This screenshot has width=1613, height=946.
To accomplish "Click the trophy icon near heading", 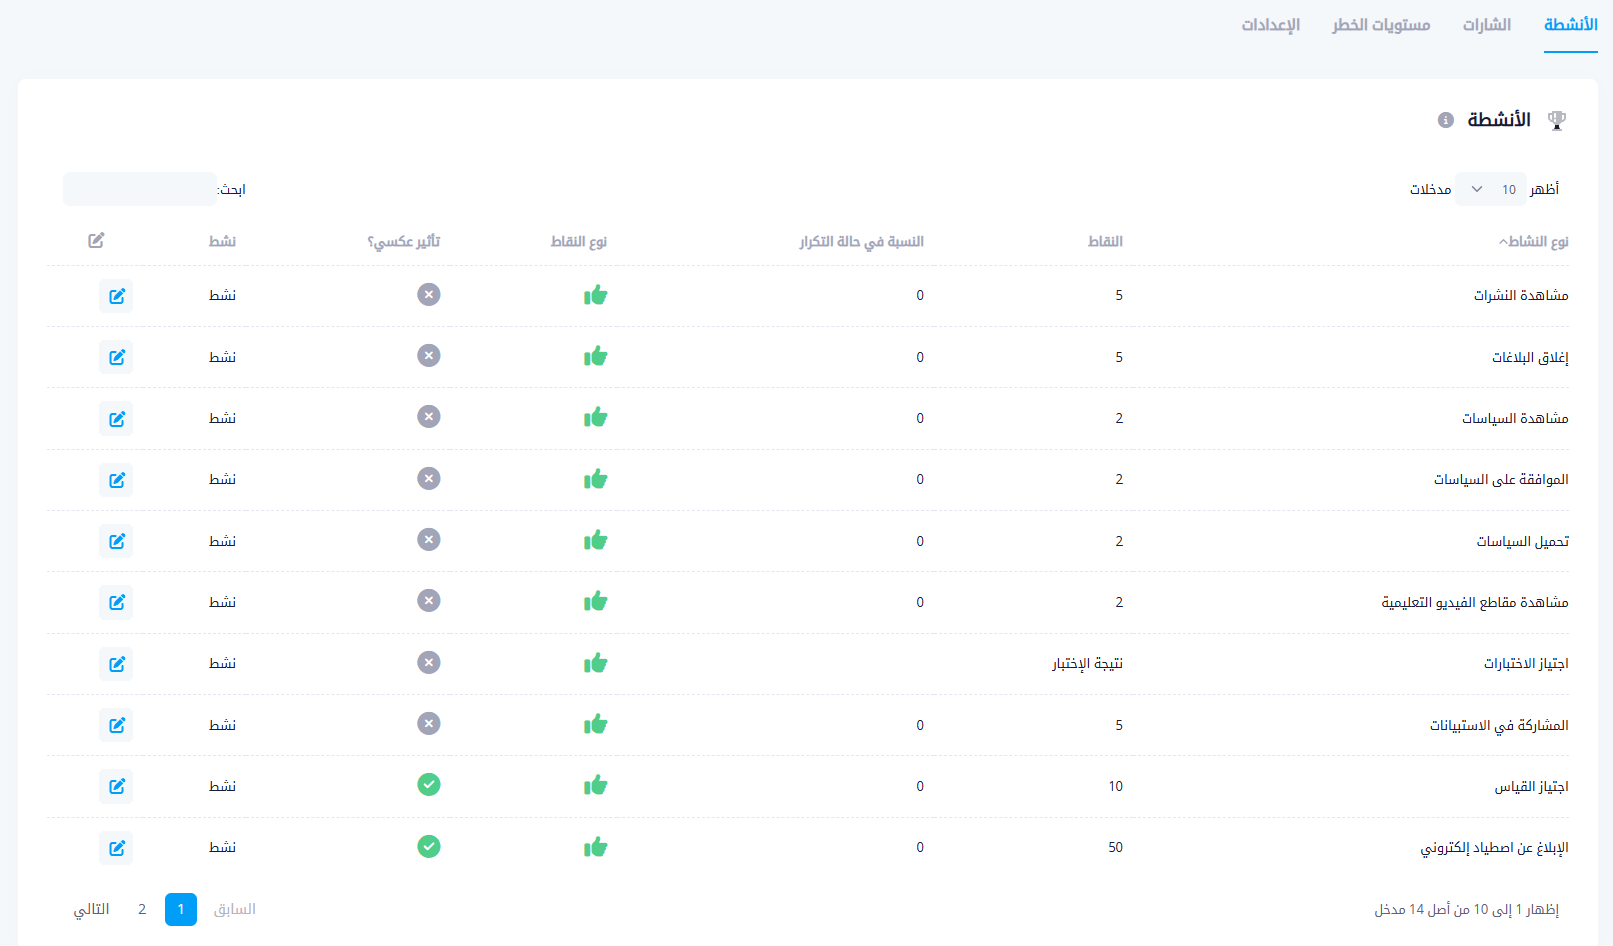I will pos(1556,120).
